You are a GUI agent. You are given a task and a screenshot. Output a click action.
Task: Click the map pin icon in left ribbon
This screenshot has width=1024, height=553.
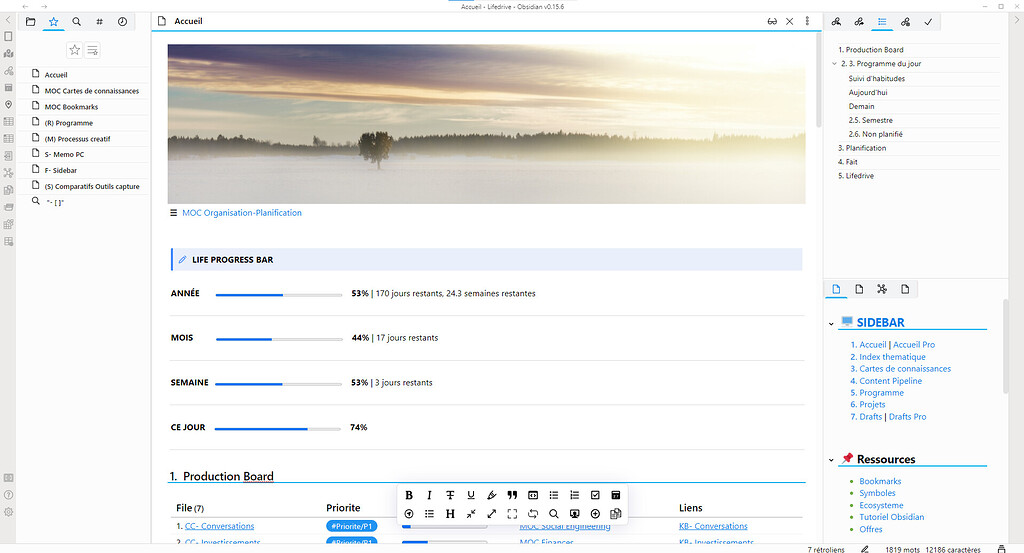8,104
